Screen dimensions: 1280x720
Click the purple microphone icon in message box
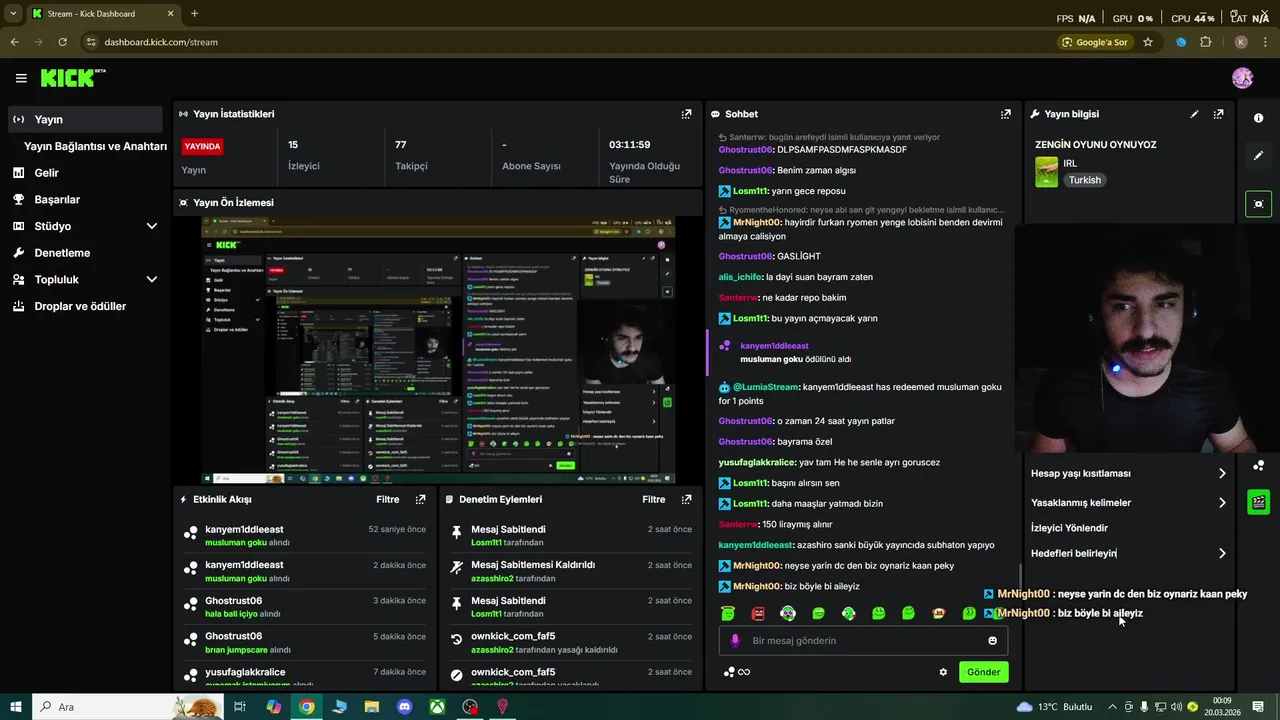click(735, 640)
